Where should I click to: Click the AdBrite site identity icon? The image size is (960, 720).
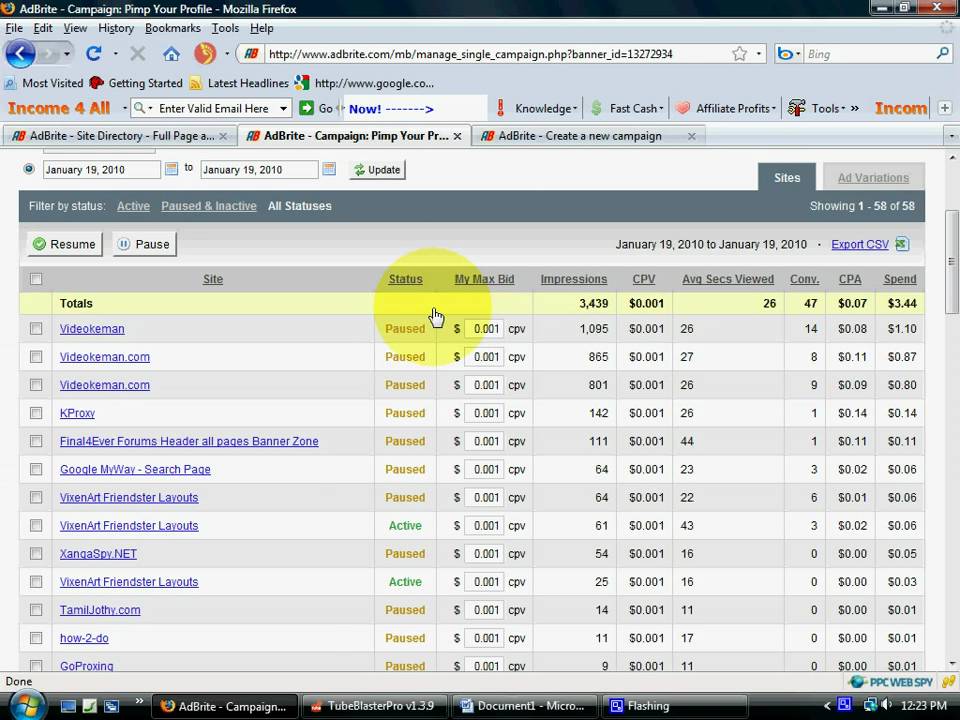(251, 54)
